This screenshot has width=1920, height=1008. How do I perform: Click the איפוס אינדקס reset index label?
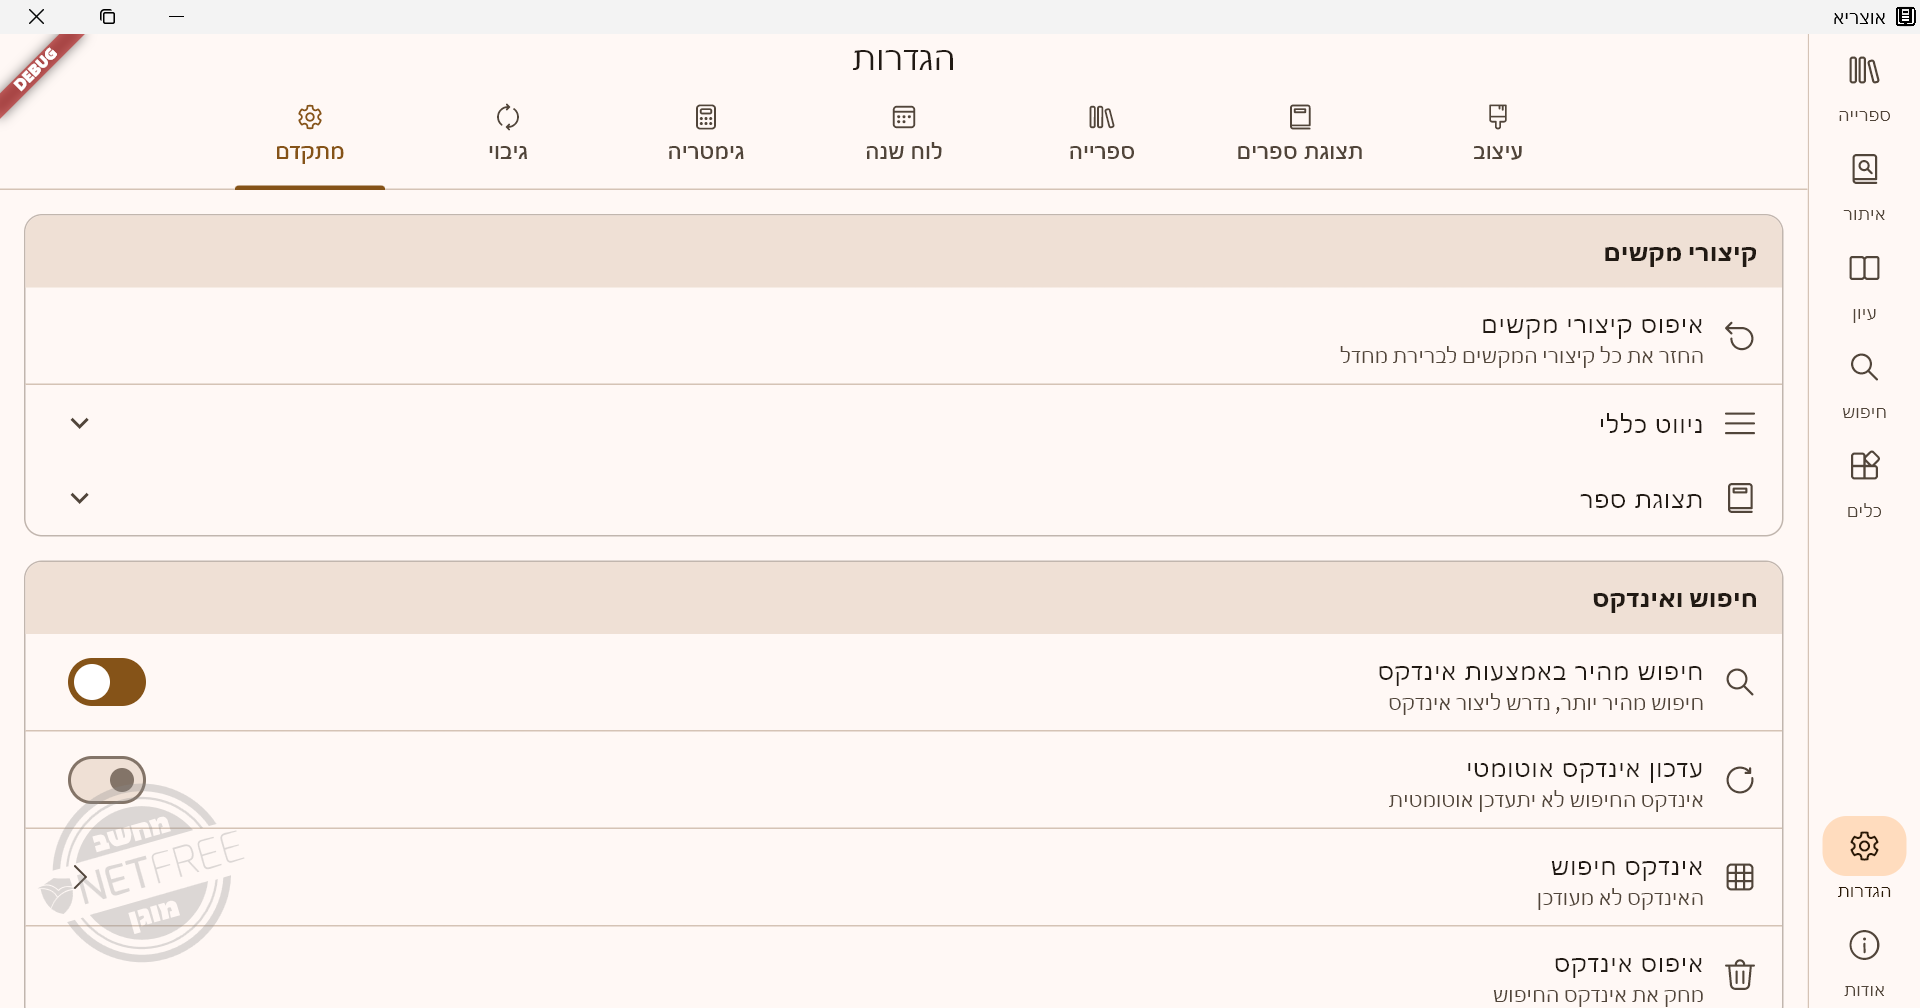pyautogui.click(x=1628, y=964)
